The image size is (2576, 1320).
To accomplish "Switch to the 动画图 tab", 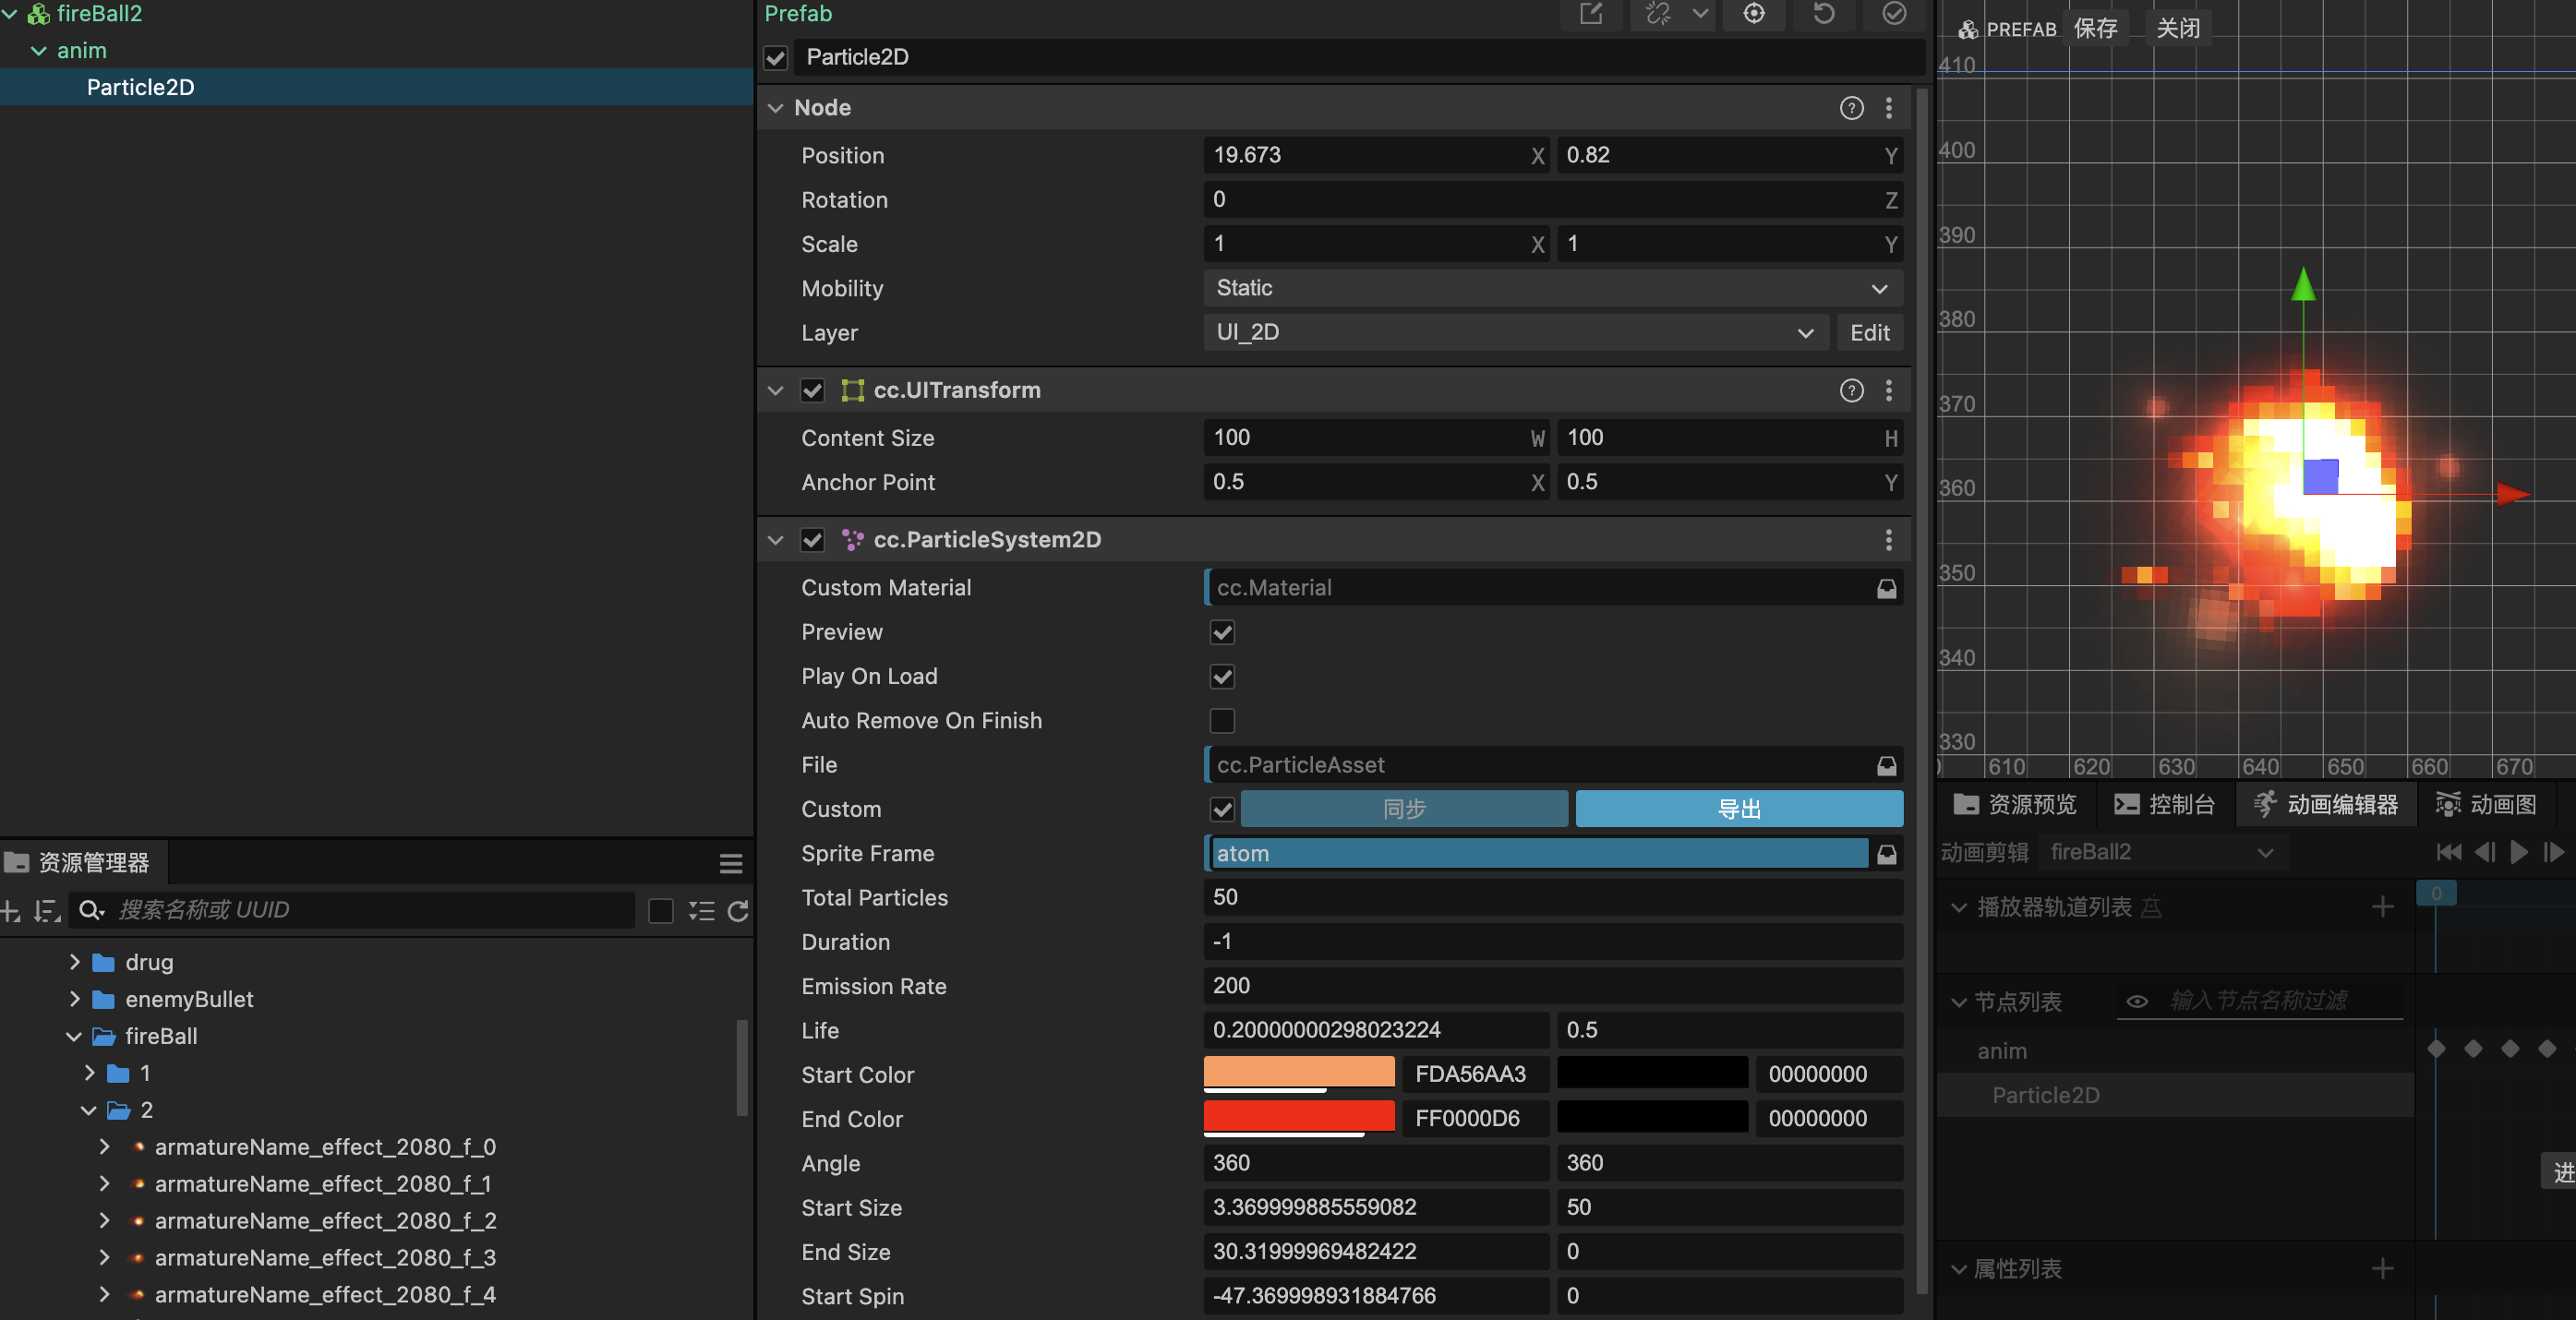I will tap(2486, 804).
